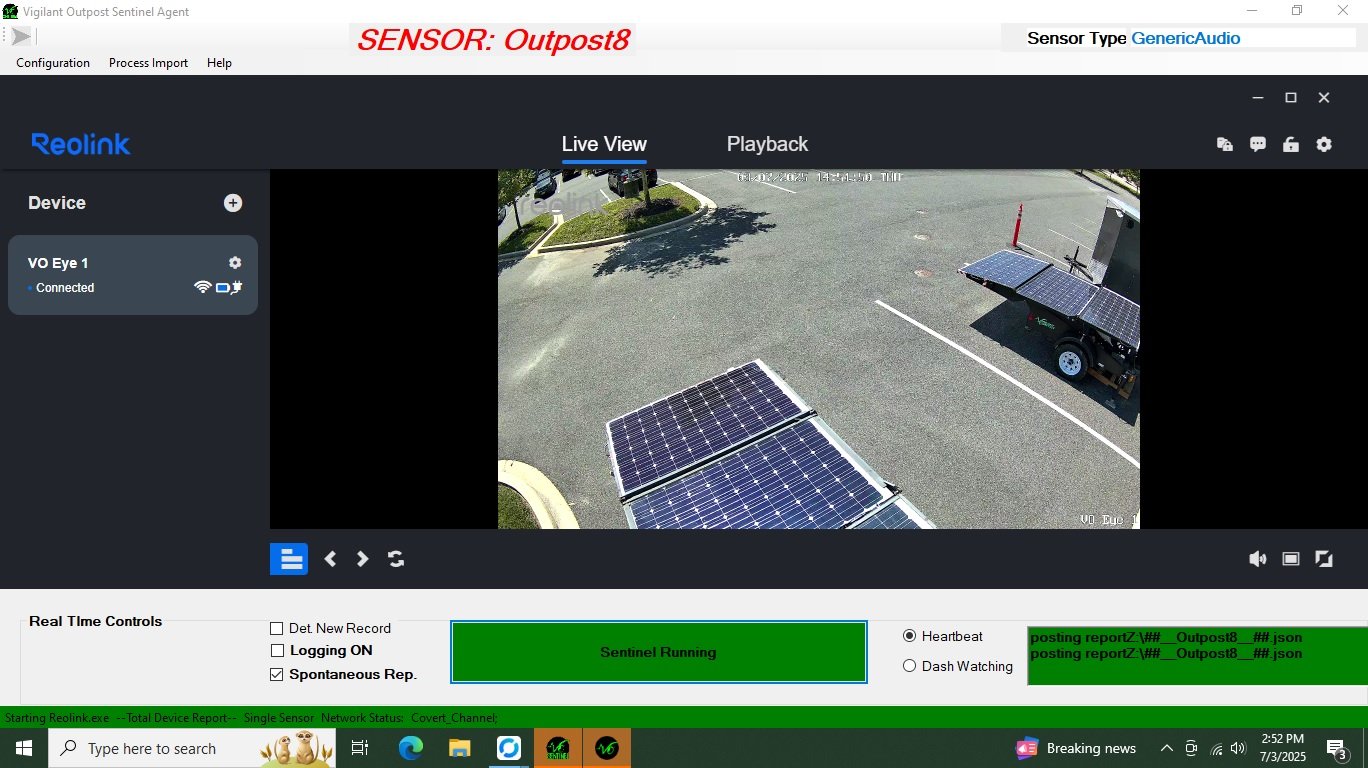Enable the Det. New Record checkbox
Image resolution: width=1368 pixels, height=768 pixels.
(277, 629)
